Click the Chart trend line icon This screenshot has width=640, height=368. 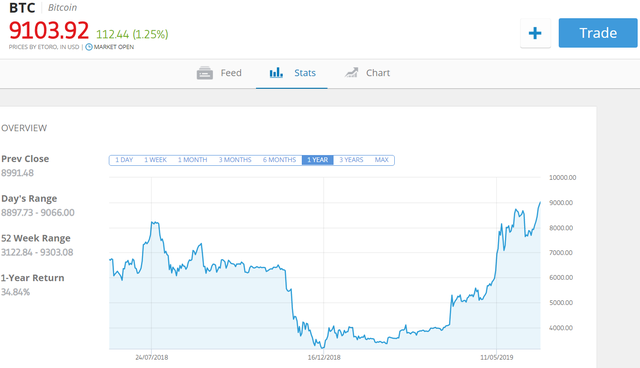tap(351, 73)
